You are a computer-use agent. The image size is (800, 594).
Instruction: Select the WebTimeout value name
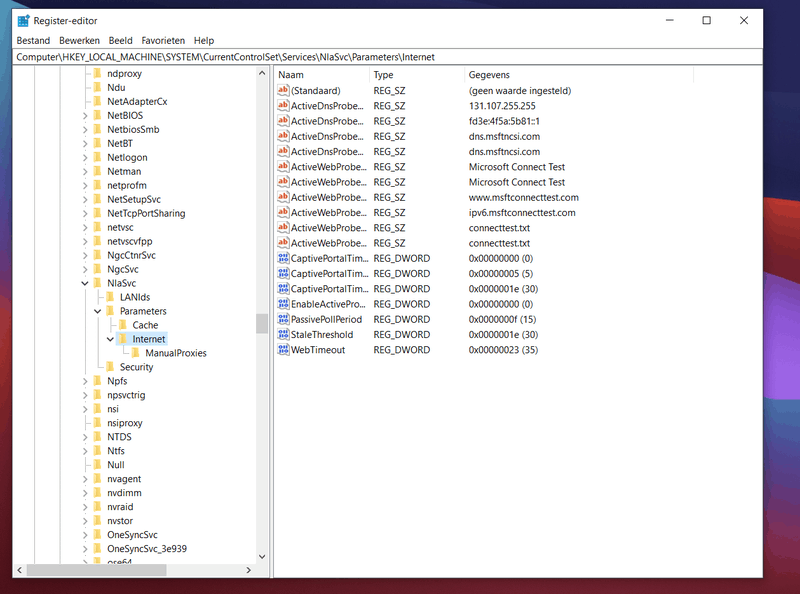pos(318,350)
